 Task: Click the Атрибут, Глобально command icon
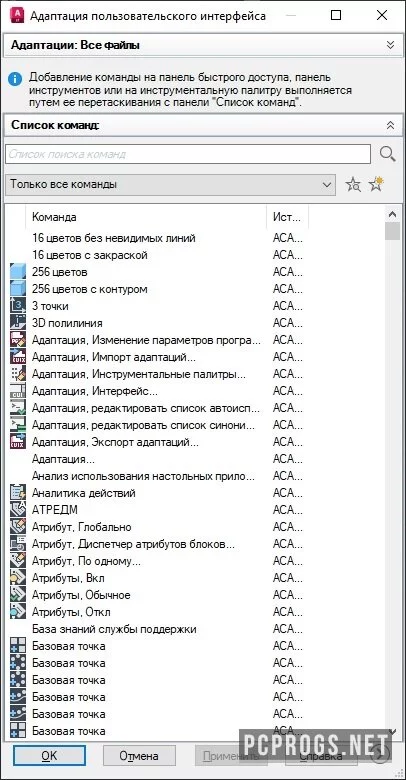click(x=18, y=527)
